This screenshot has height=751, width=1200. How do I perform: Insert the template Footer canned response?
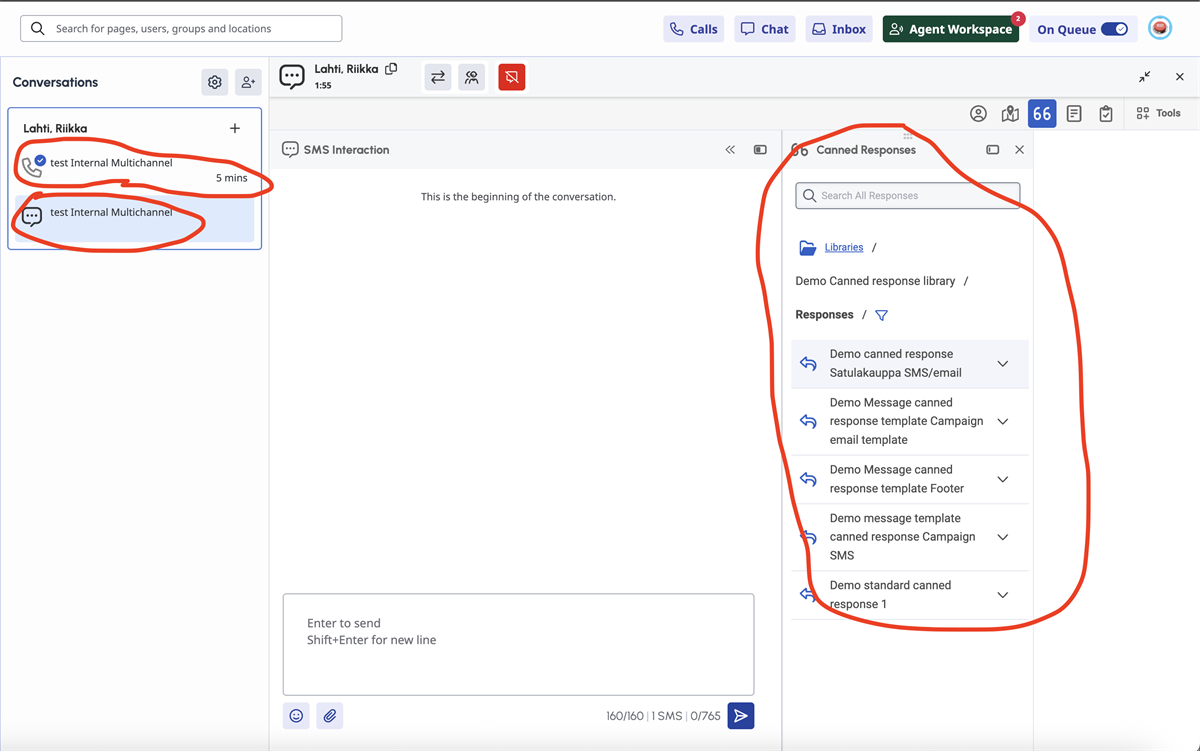[x=809, y=480]
